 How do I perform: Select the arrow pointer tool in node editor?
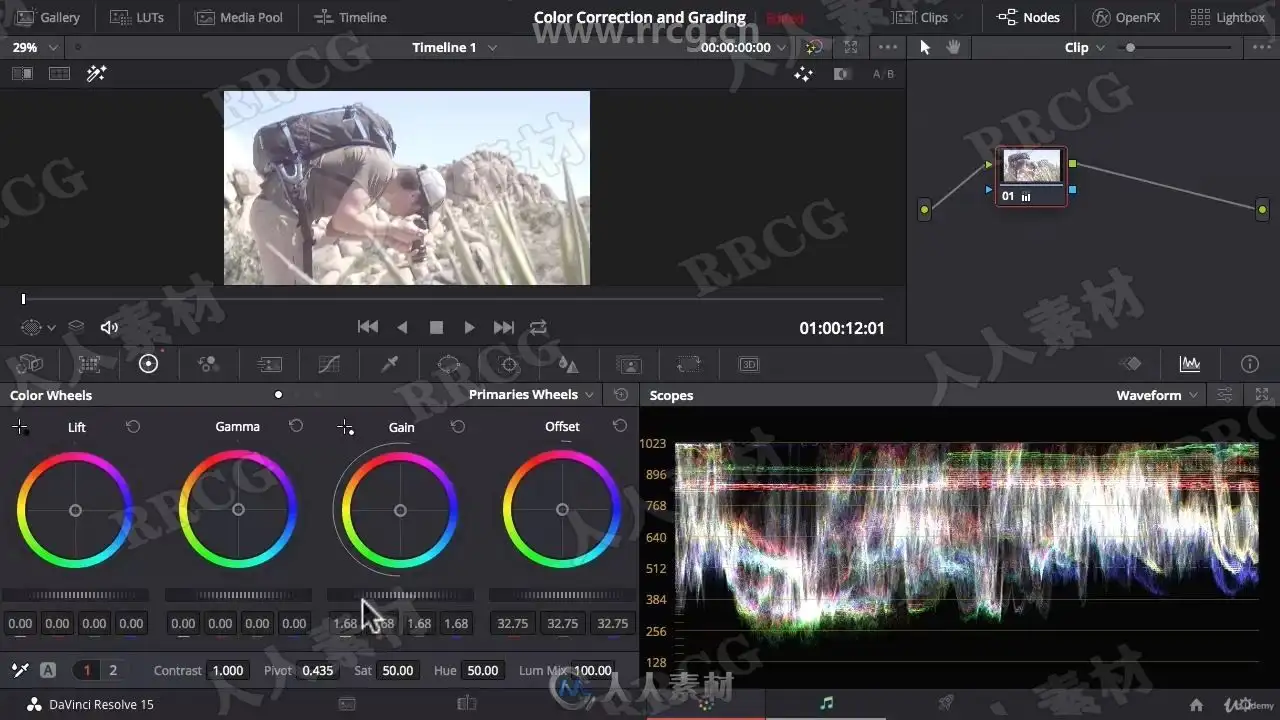tap(924, 47)
